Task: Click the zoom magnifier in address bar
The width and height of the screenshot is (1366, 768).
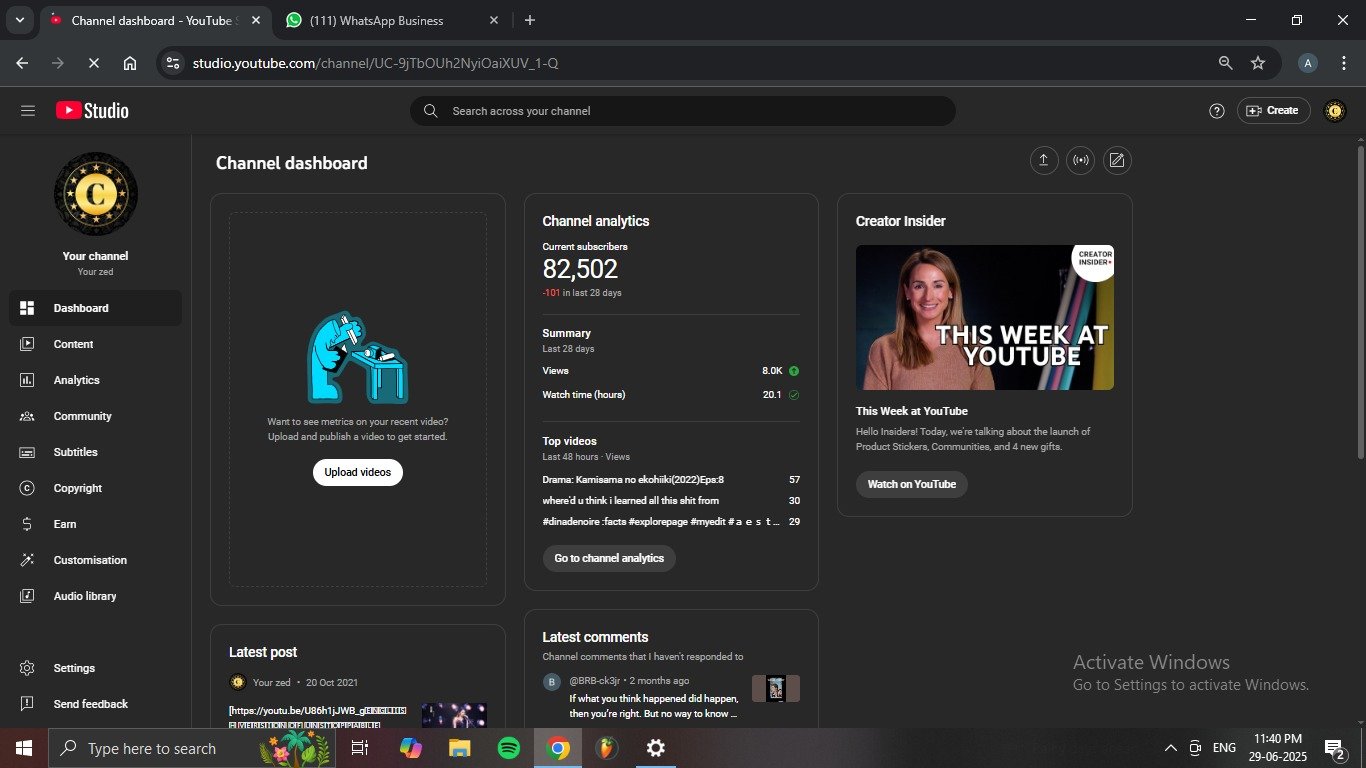Action: coord(1225,63)
